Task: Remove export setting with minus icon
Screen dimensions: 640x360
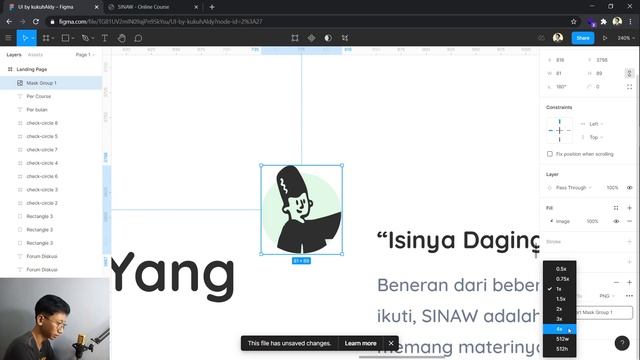Action: click(x=616, y=282)
